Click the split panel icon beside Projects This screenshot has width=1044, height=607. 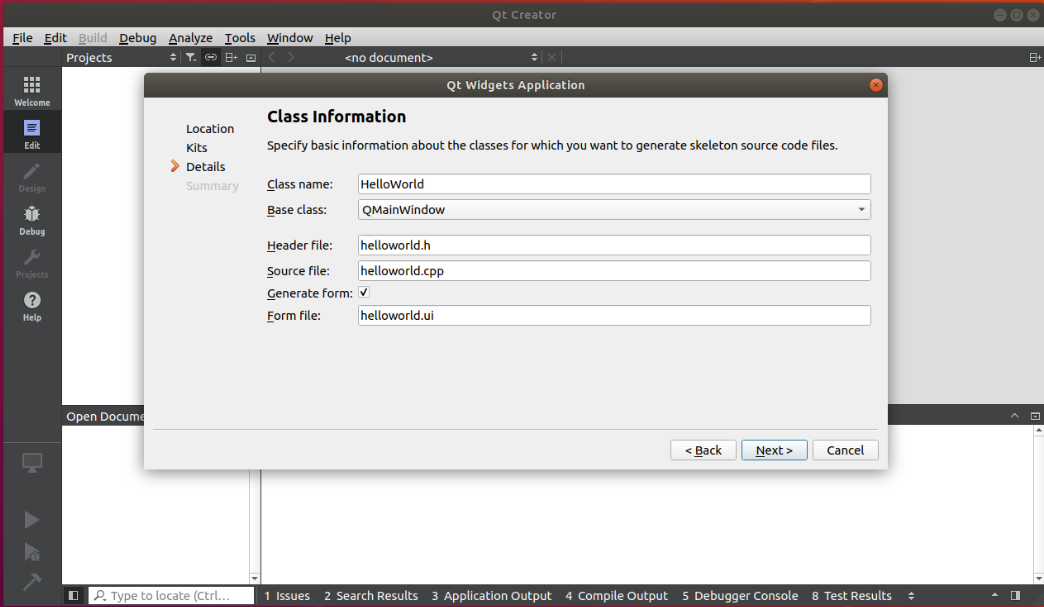click(231, 58)
